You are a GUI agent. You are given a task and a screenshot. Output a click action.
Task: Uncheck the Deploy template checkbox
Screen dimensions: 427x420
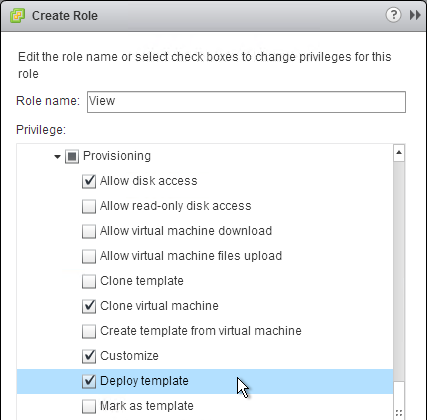(89, 381)
